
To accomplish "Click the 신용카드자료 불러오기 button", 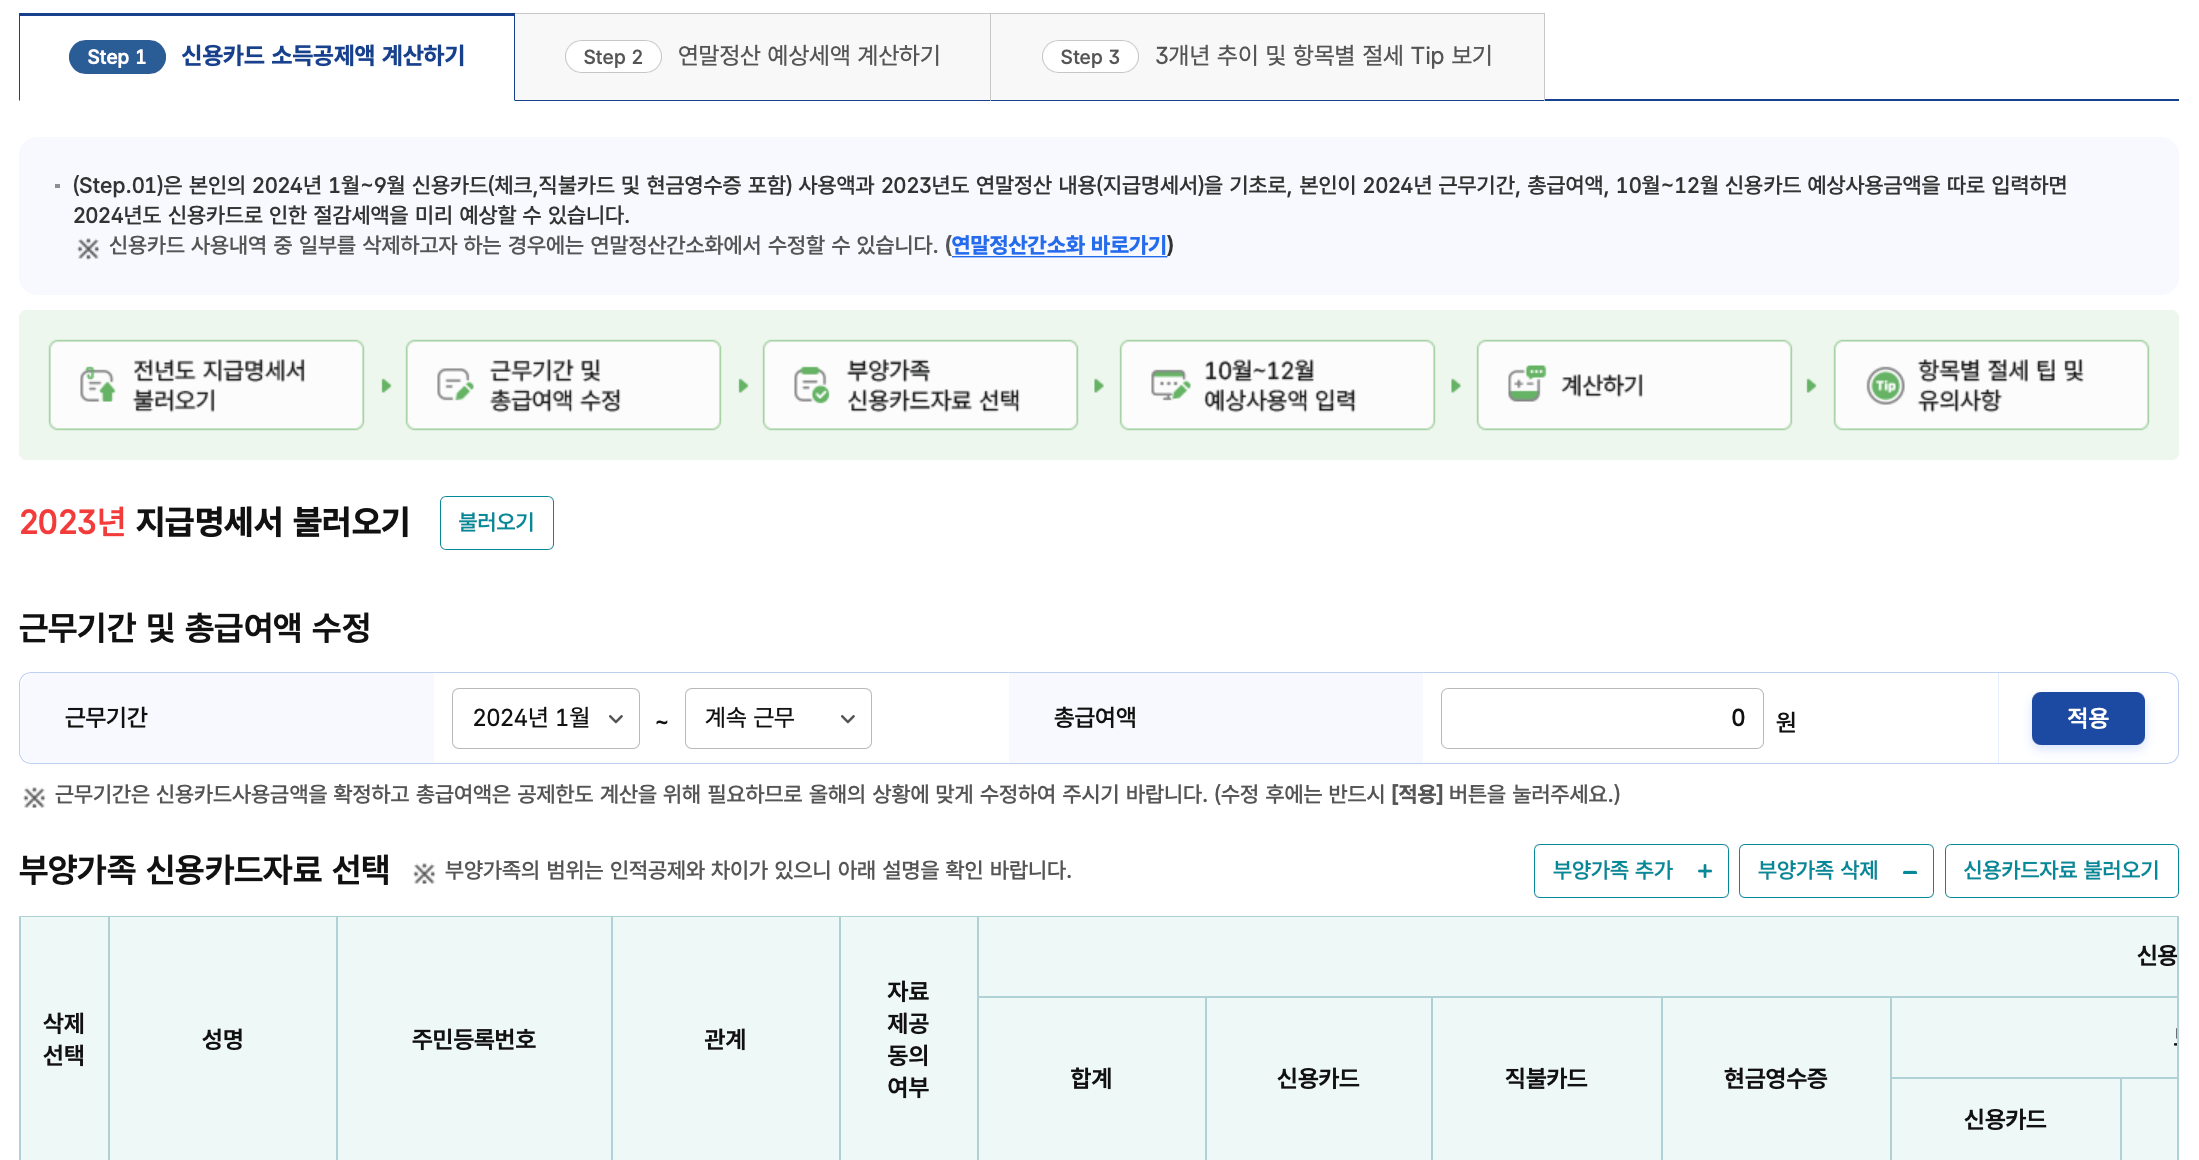I will click(2061, 870).
